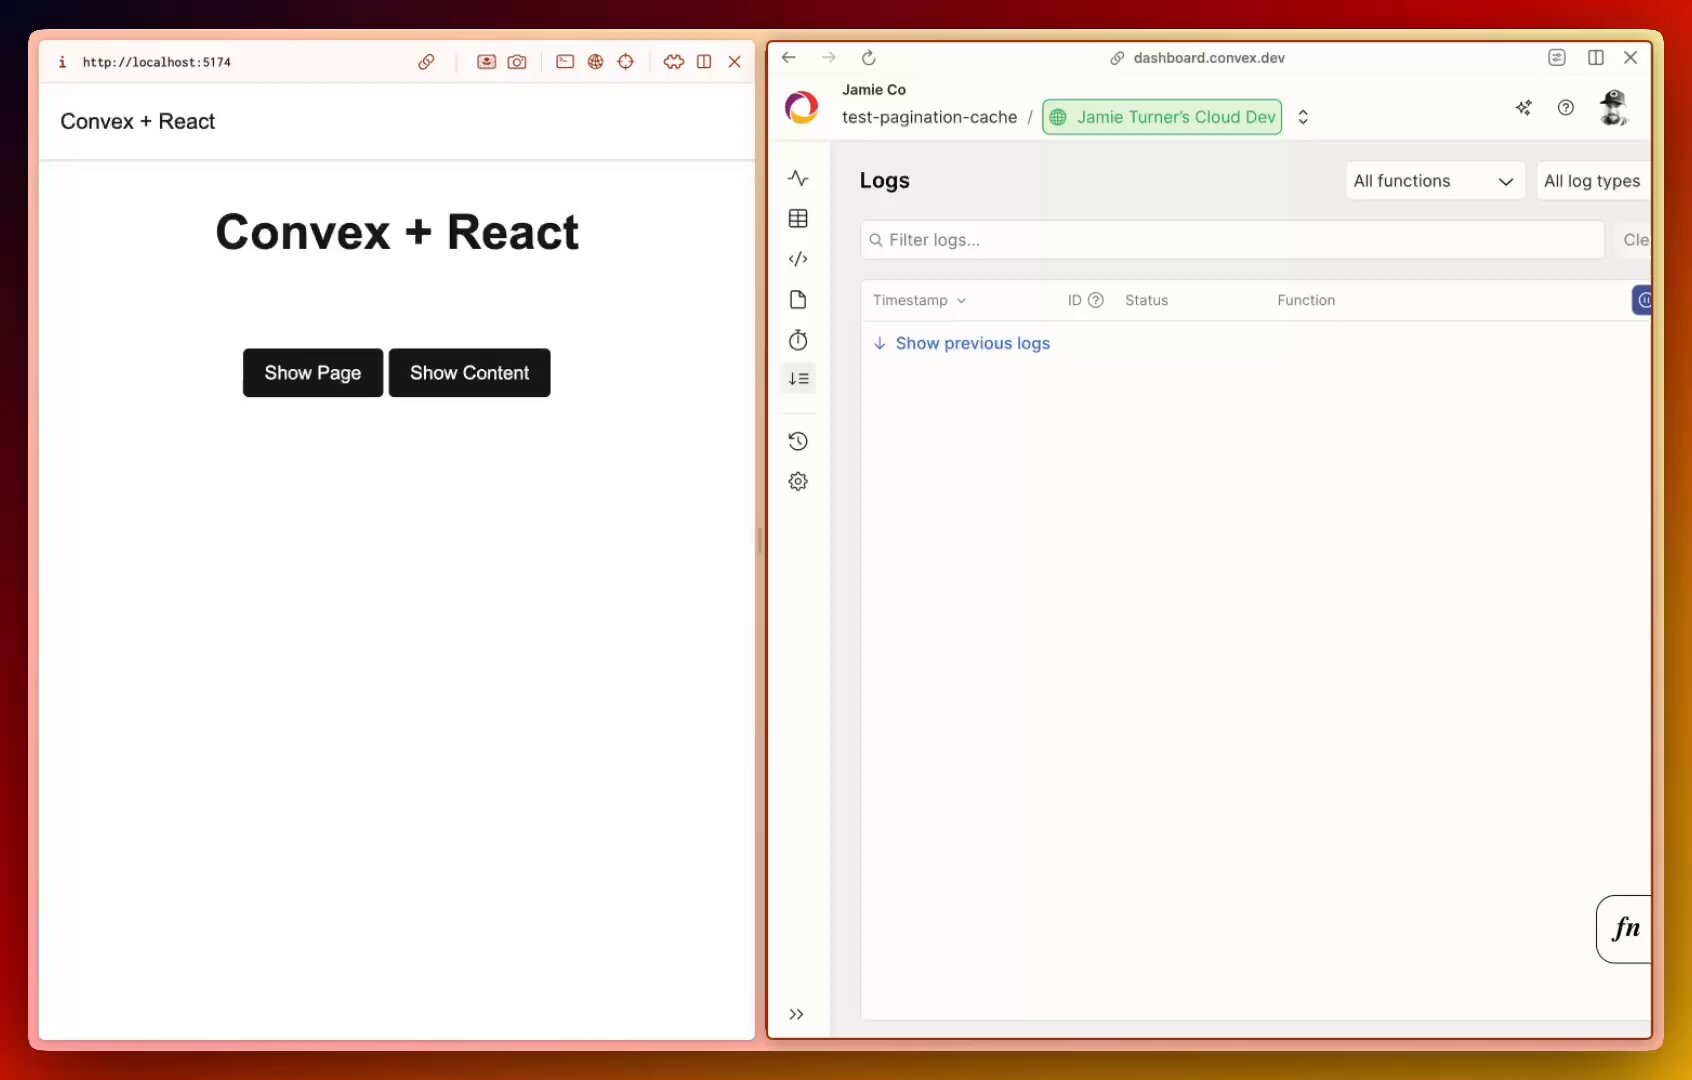1692x1080 pixels.
Task: Select Jamie Turner's Cloud Dev deployment badge
Action: [x=1162, y=117]
